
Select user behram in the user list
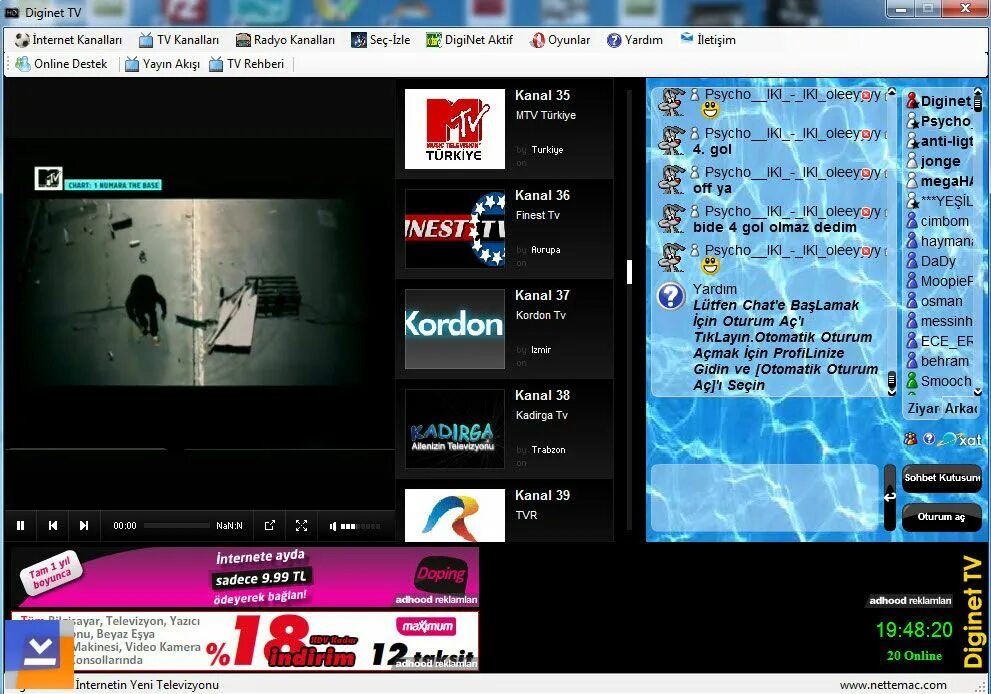940,361
